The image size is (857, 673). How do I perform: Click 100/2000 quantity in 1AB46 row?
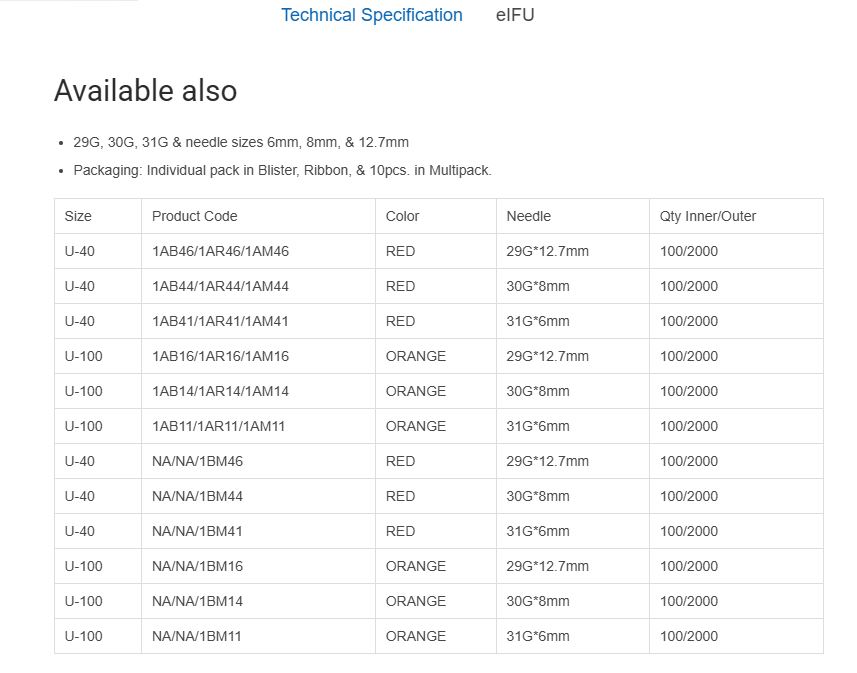click(689, 251)
